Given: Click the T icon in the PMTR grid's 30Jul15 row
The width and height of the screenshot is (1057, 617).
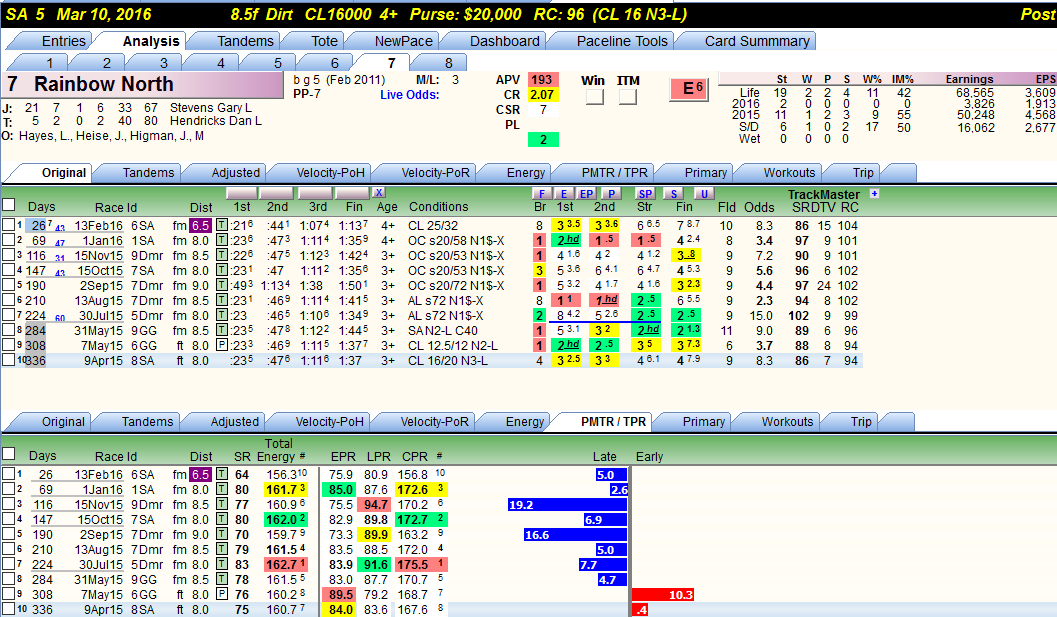Looking at the screenshot, I should 221,564.
